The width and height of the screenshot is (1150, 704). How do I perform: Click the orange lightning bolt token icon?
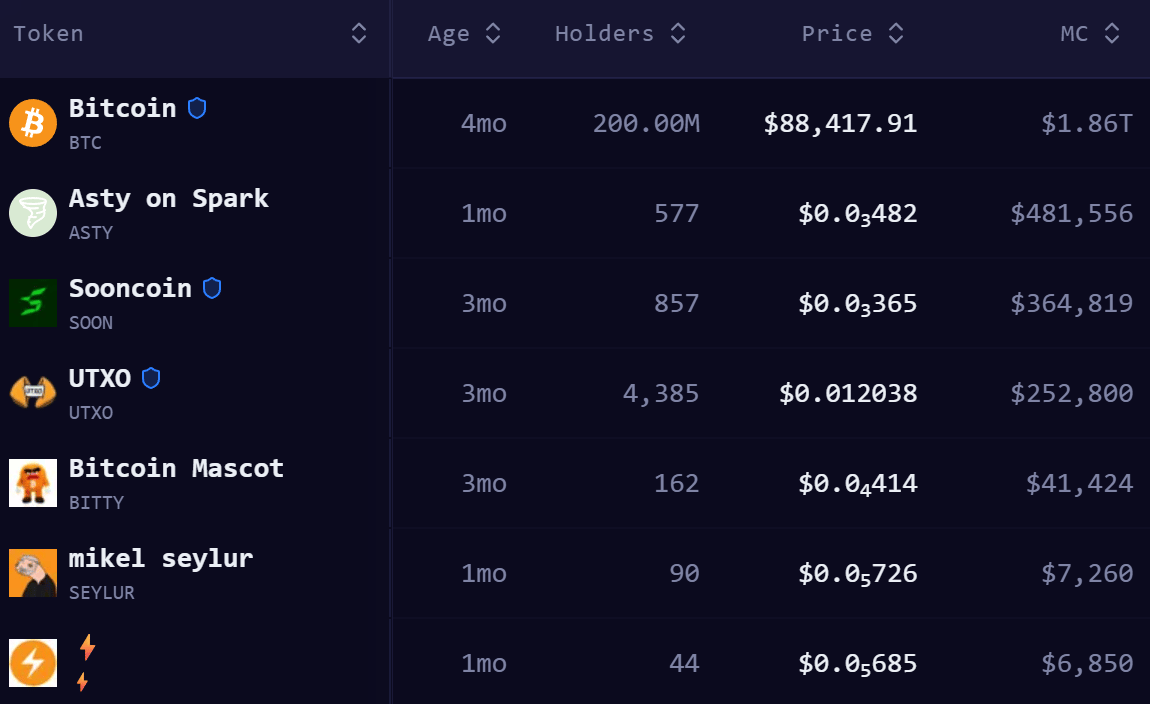33,663
